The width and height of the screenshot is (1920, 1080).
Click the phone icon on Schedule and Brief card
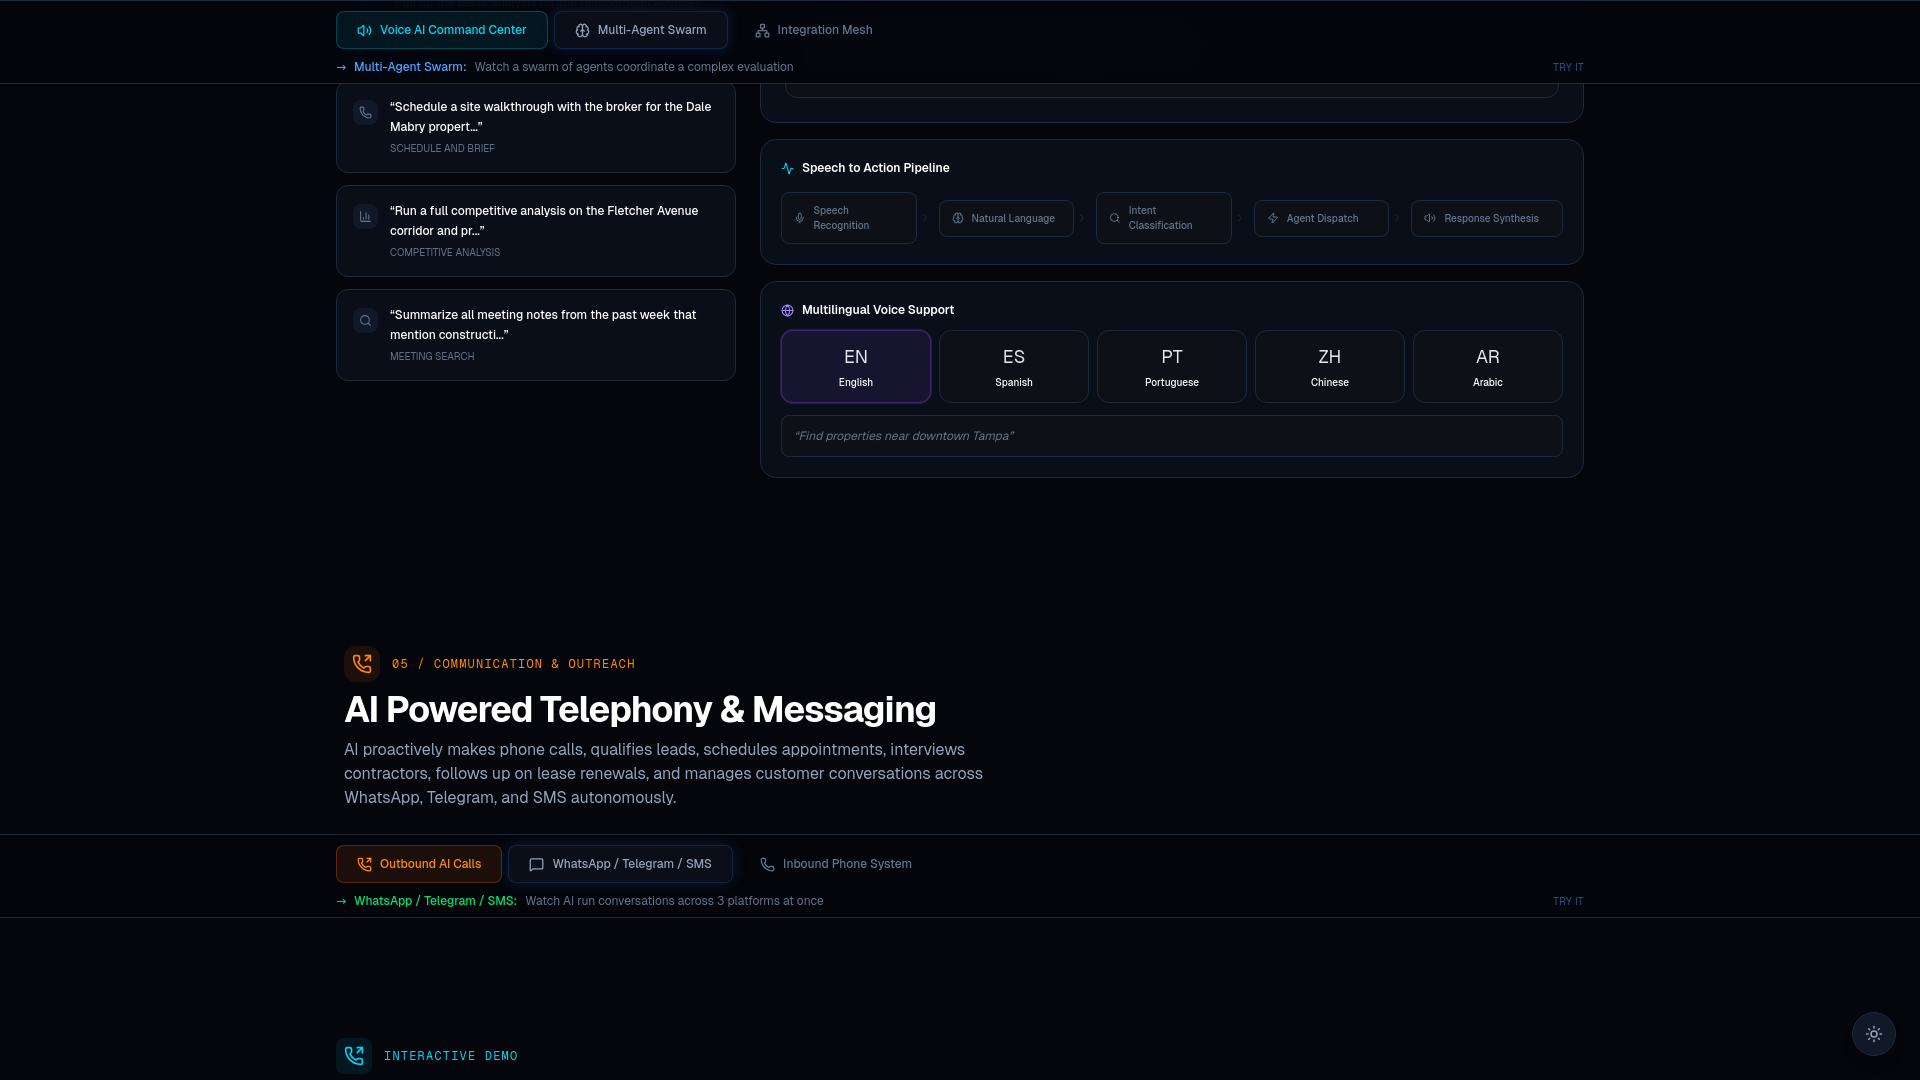pyautogui.click(x=365, y=113)
